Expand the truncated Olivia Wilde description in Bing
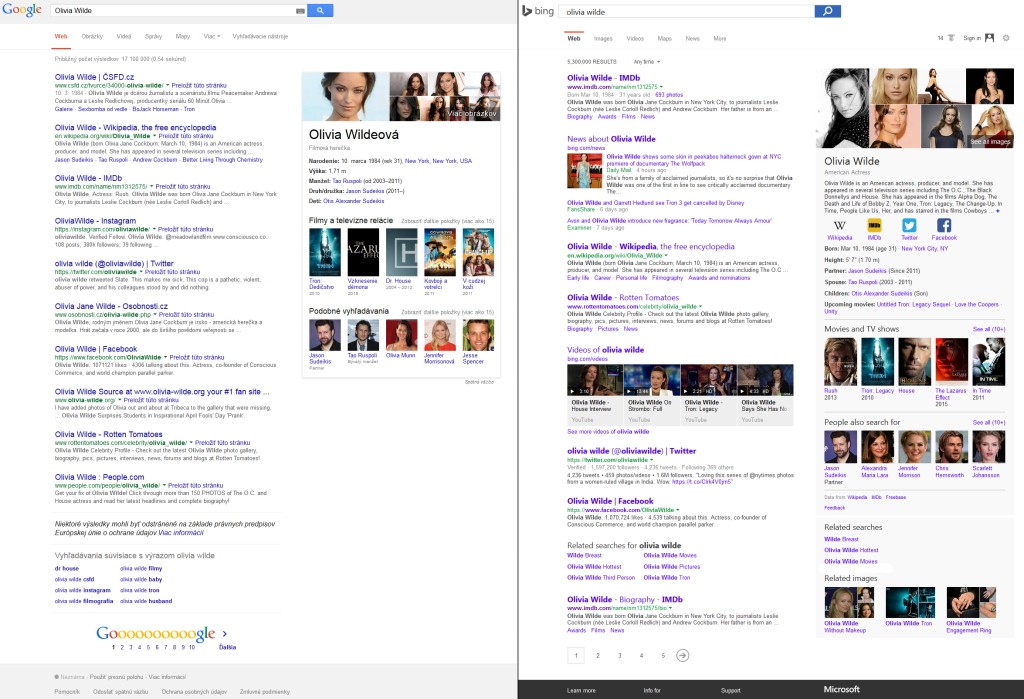The height and width of the screenshot is (699, 1024). (x=996, y=211)
